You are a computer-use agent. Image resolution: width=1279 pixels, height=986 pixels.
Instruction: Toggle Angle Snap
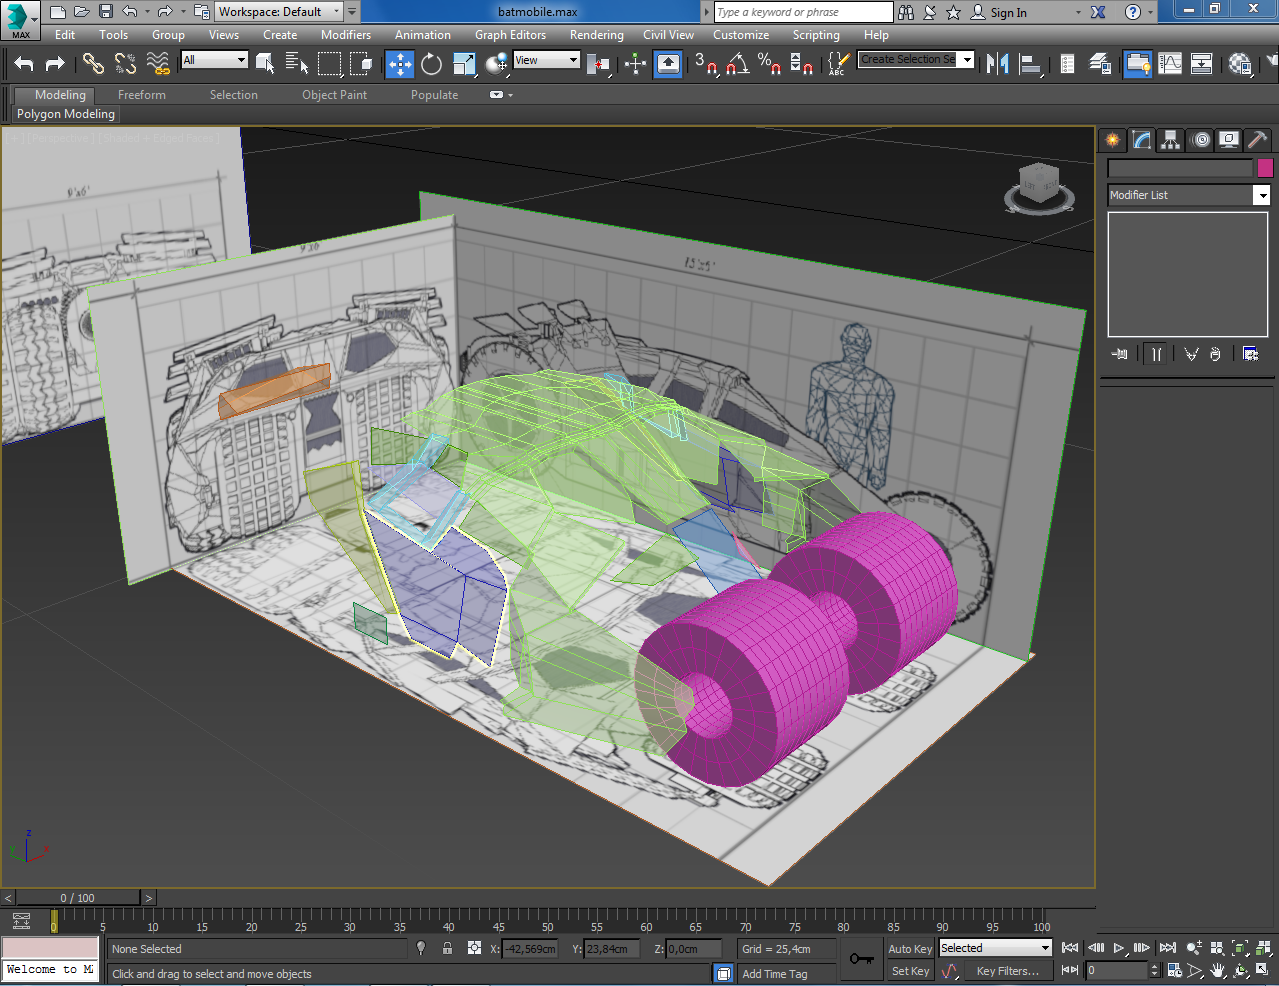[x=738, y=64]
